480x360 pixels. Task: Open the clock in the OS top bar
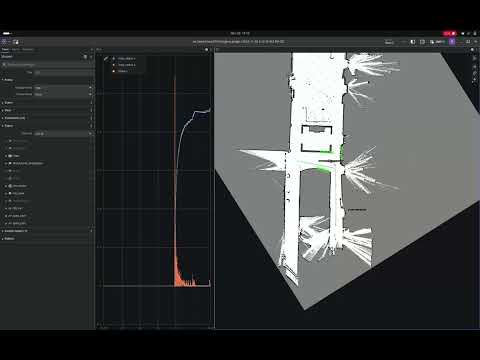pyautogui.click(x=240, y=33)
